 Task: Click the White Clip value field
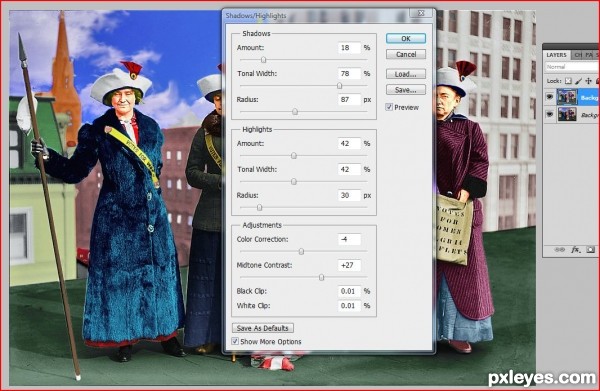tap(349, 306)
